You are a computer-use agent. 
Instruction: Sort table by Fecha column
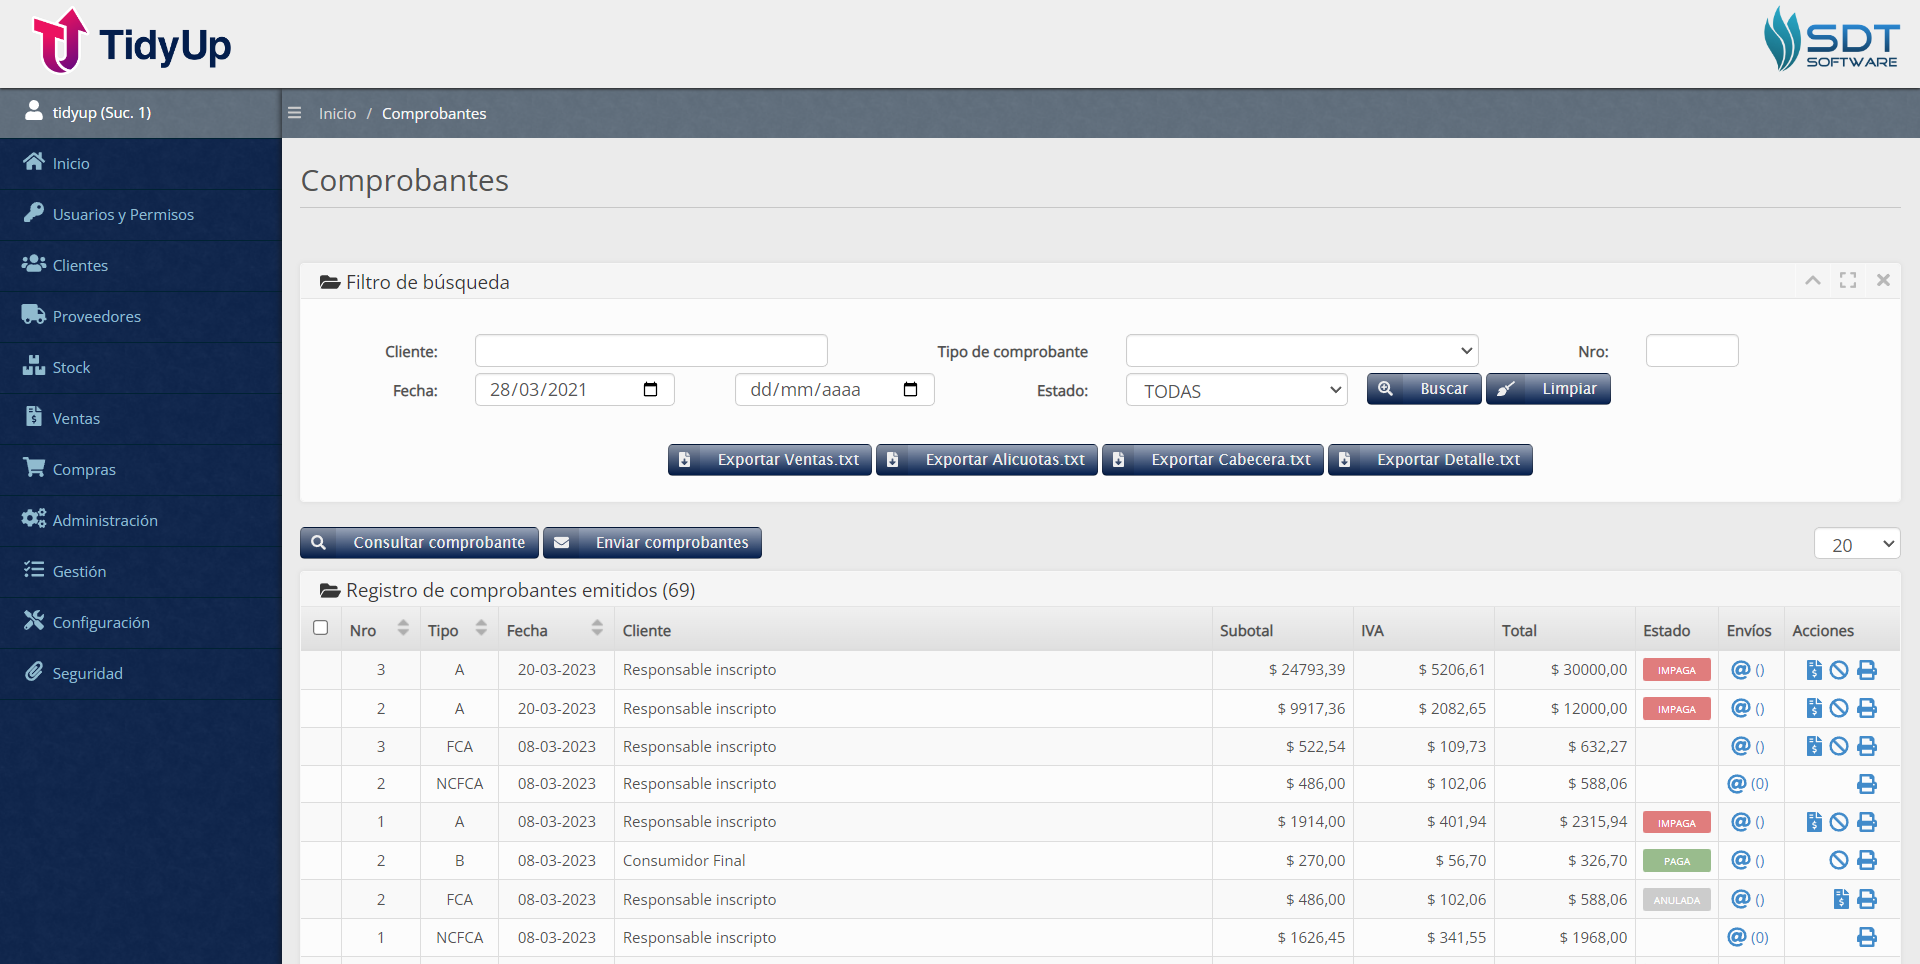[597, 628]
